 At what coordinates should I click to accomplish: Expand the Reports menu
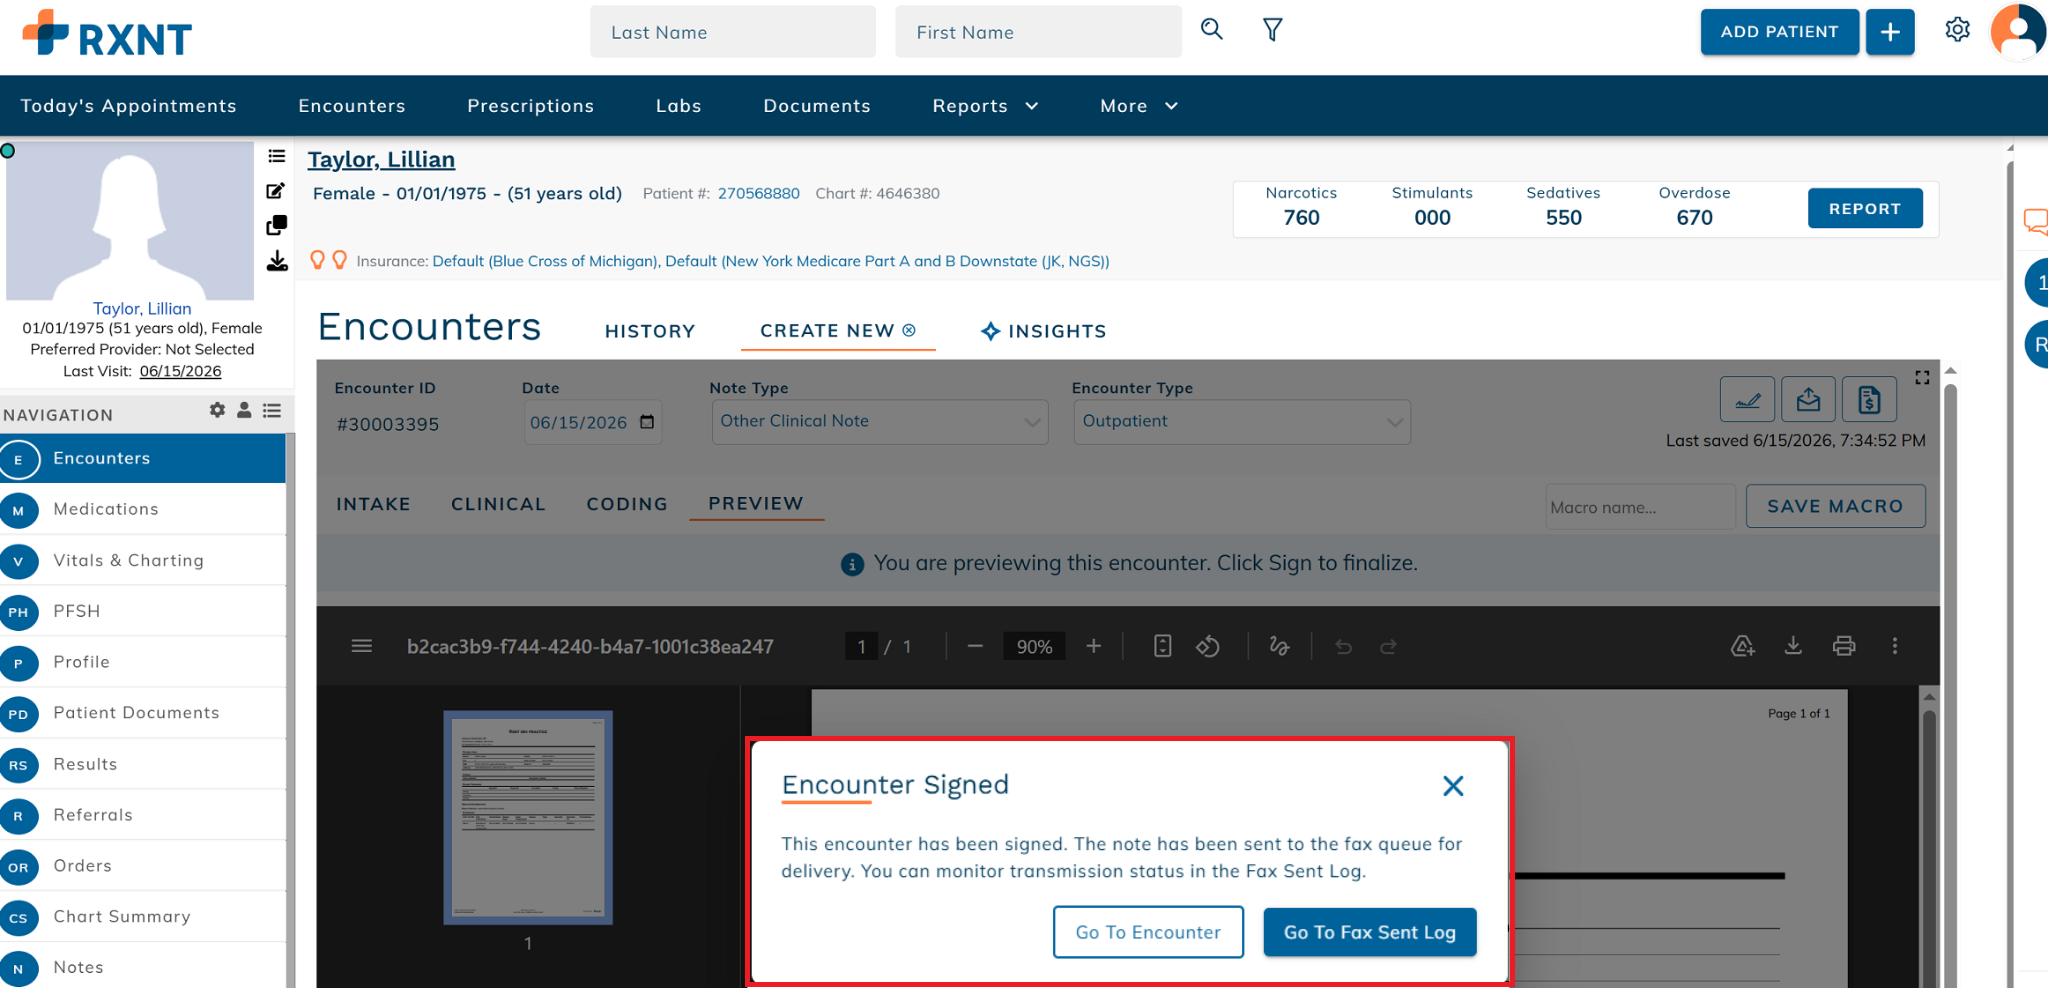985,106
